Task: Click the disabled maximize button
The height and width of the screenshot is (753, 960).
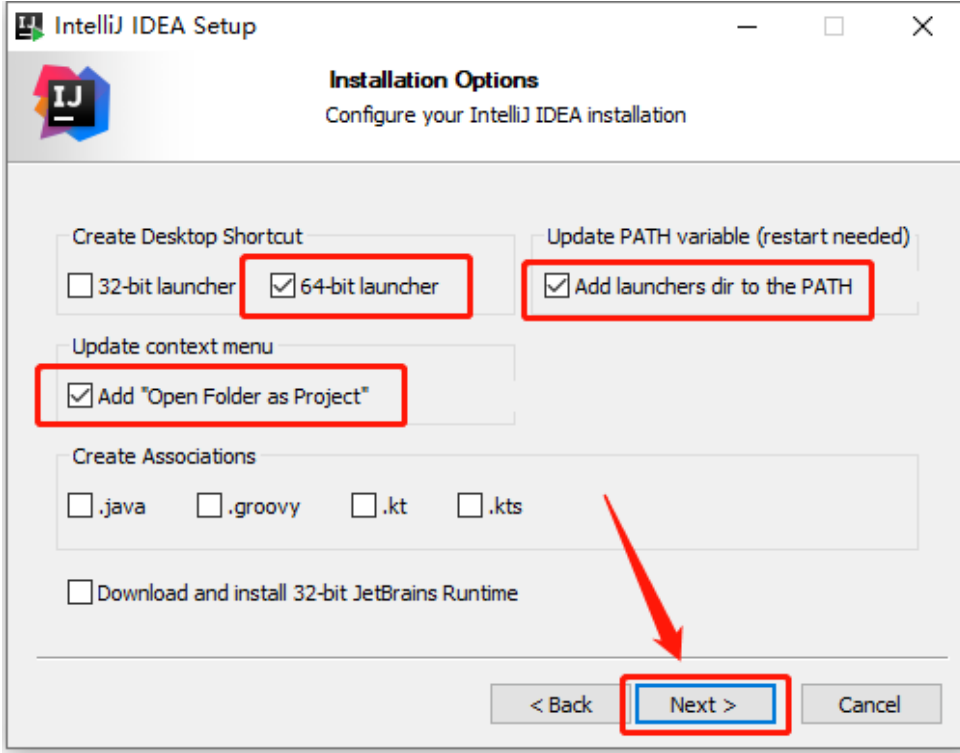Action: point(834,27)
